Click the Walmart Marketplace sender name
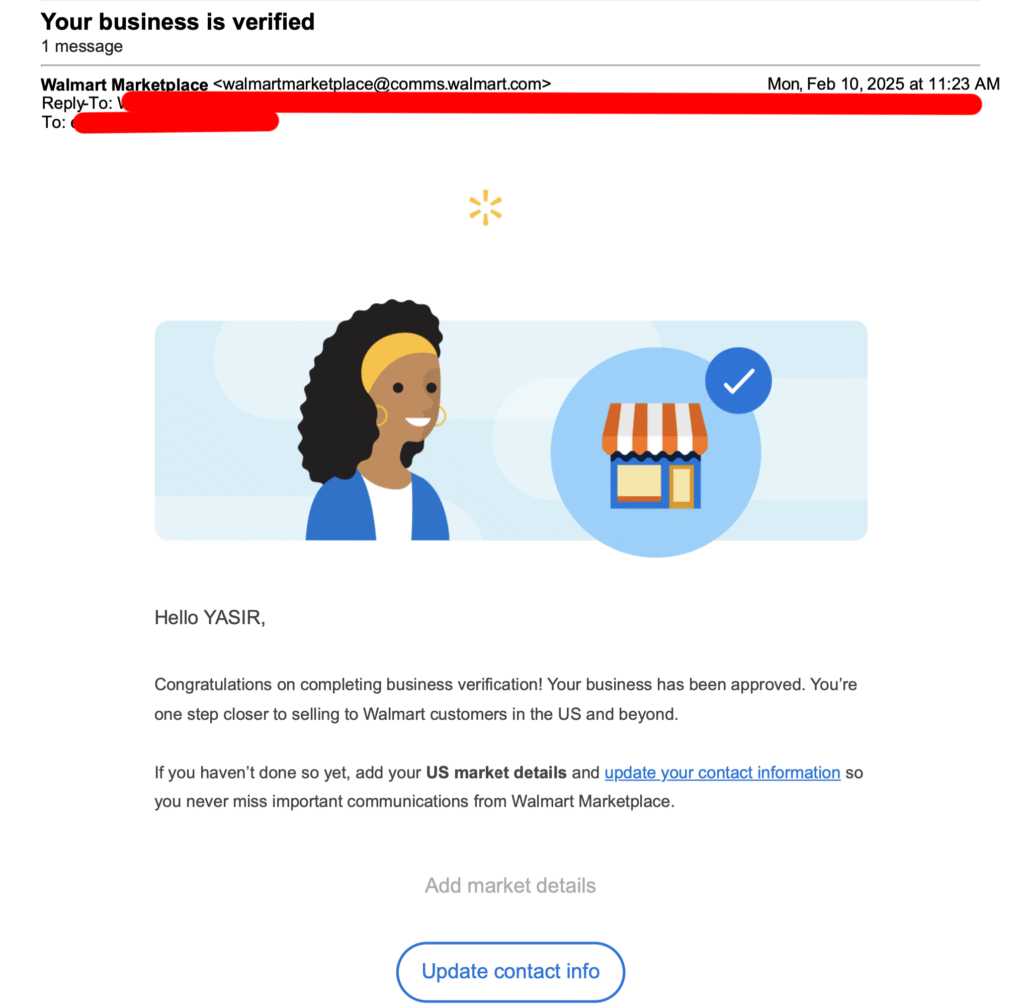 tap(124, 84)
